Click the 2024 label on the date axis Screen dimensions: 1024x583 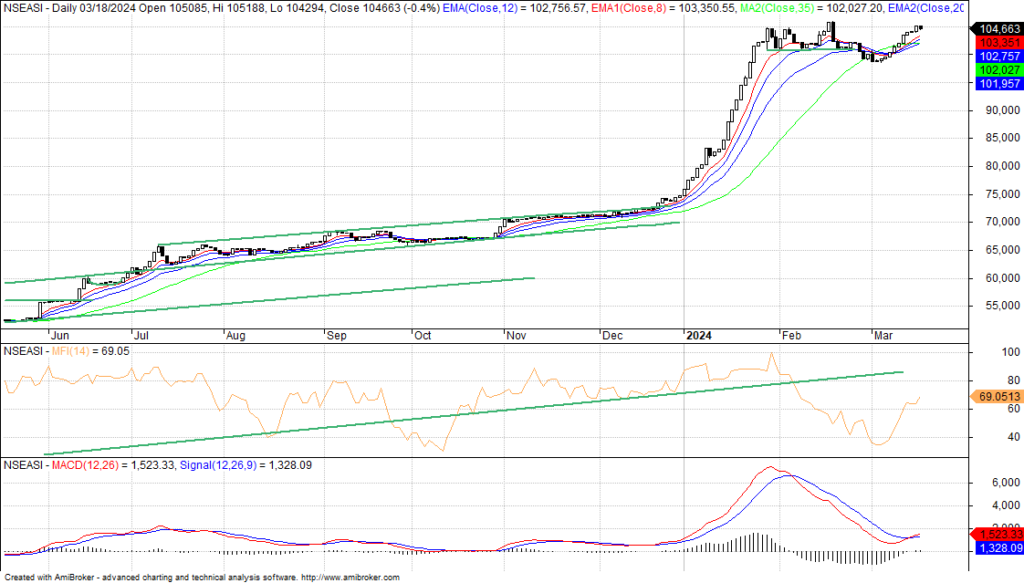coord(697,336)
